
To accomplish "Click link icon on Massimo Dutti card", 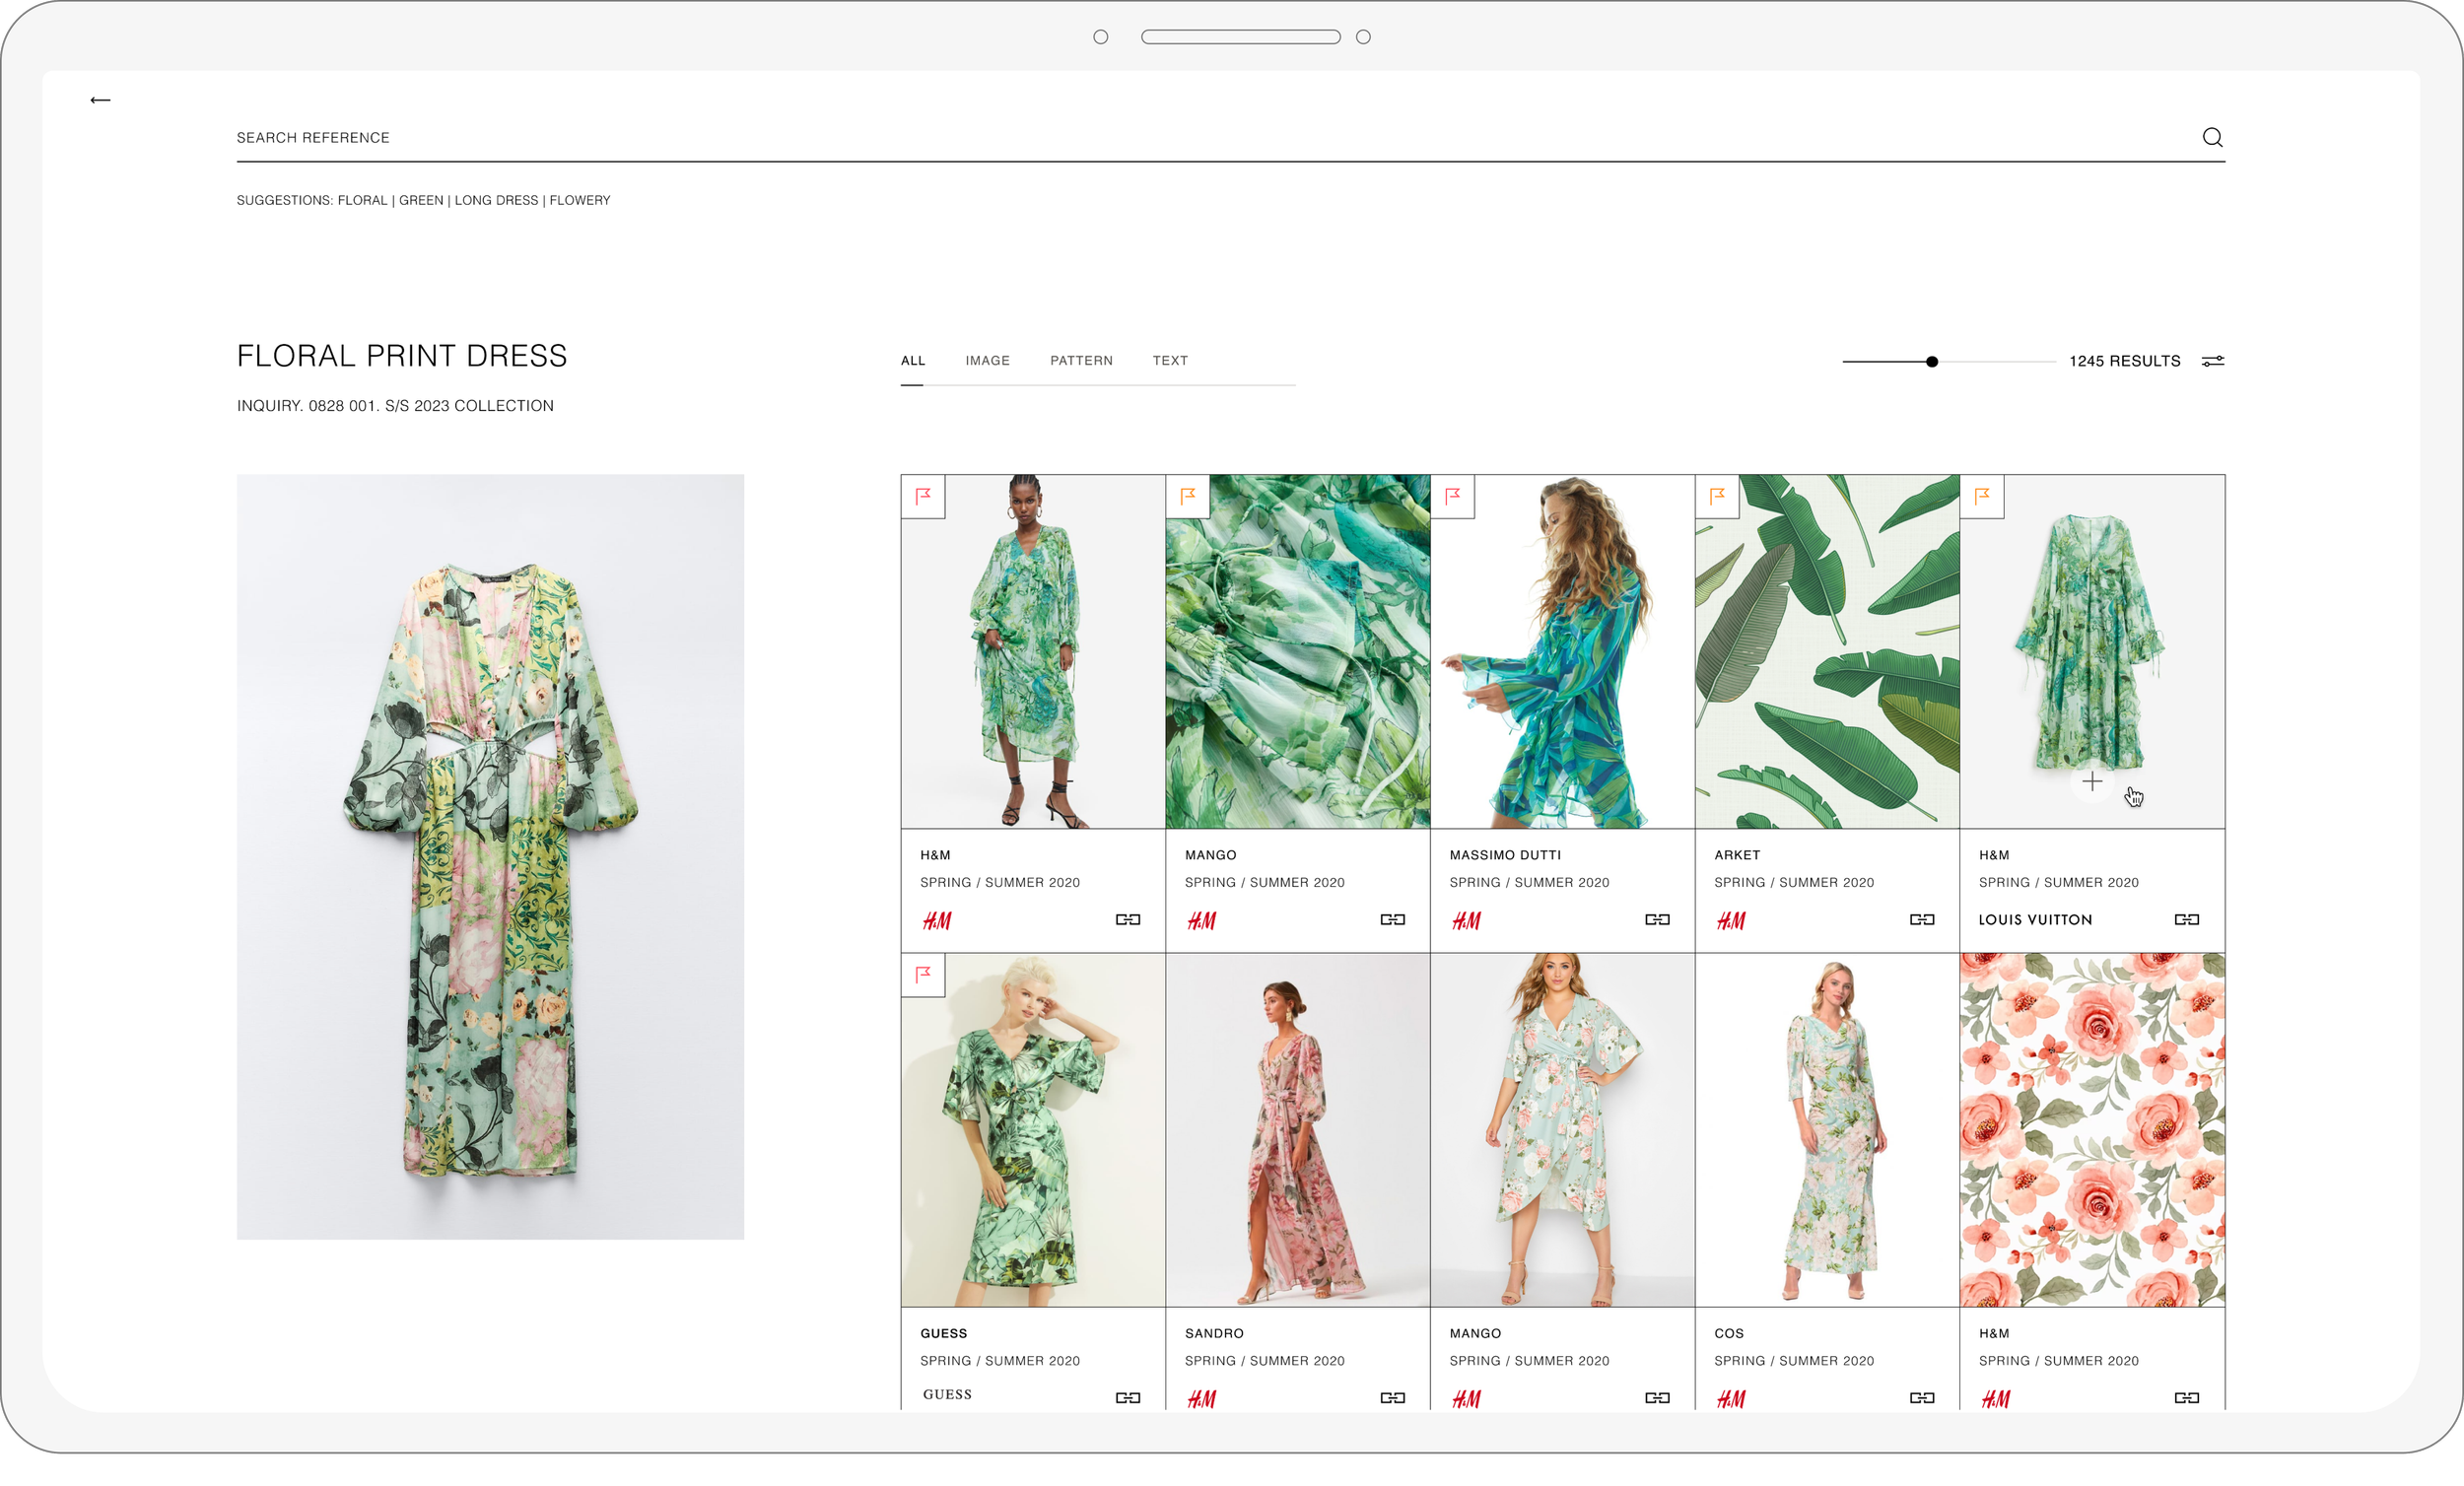I will (1656, 919).
